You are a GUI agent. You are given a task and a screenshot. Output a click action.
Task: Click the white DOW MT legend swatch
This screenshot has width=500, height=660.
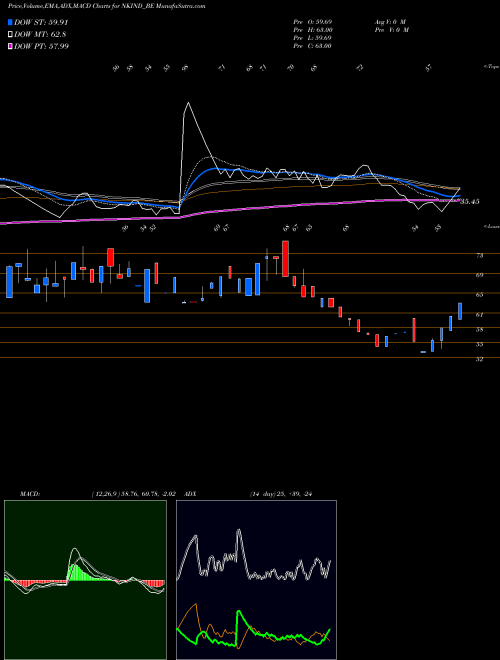[x=11, y=34]
